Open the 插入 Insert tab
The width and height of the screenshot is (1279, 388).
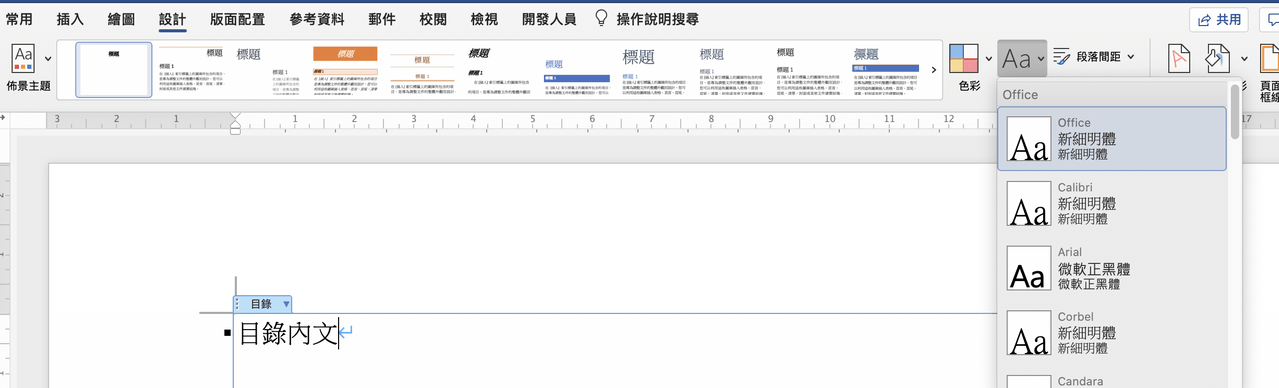point(70,18)
